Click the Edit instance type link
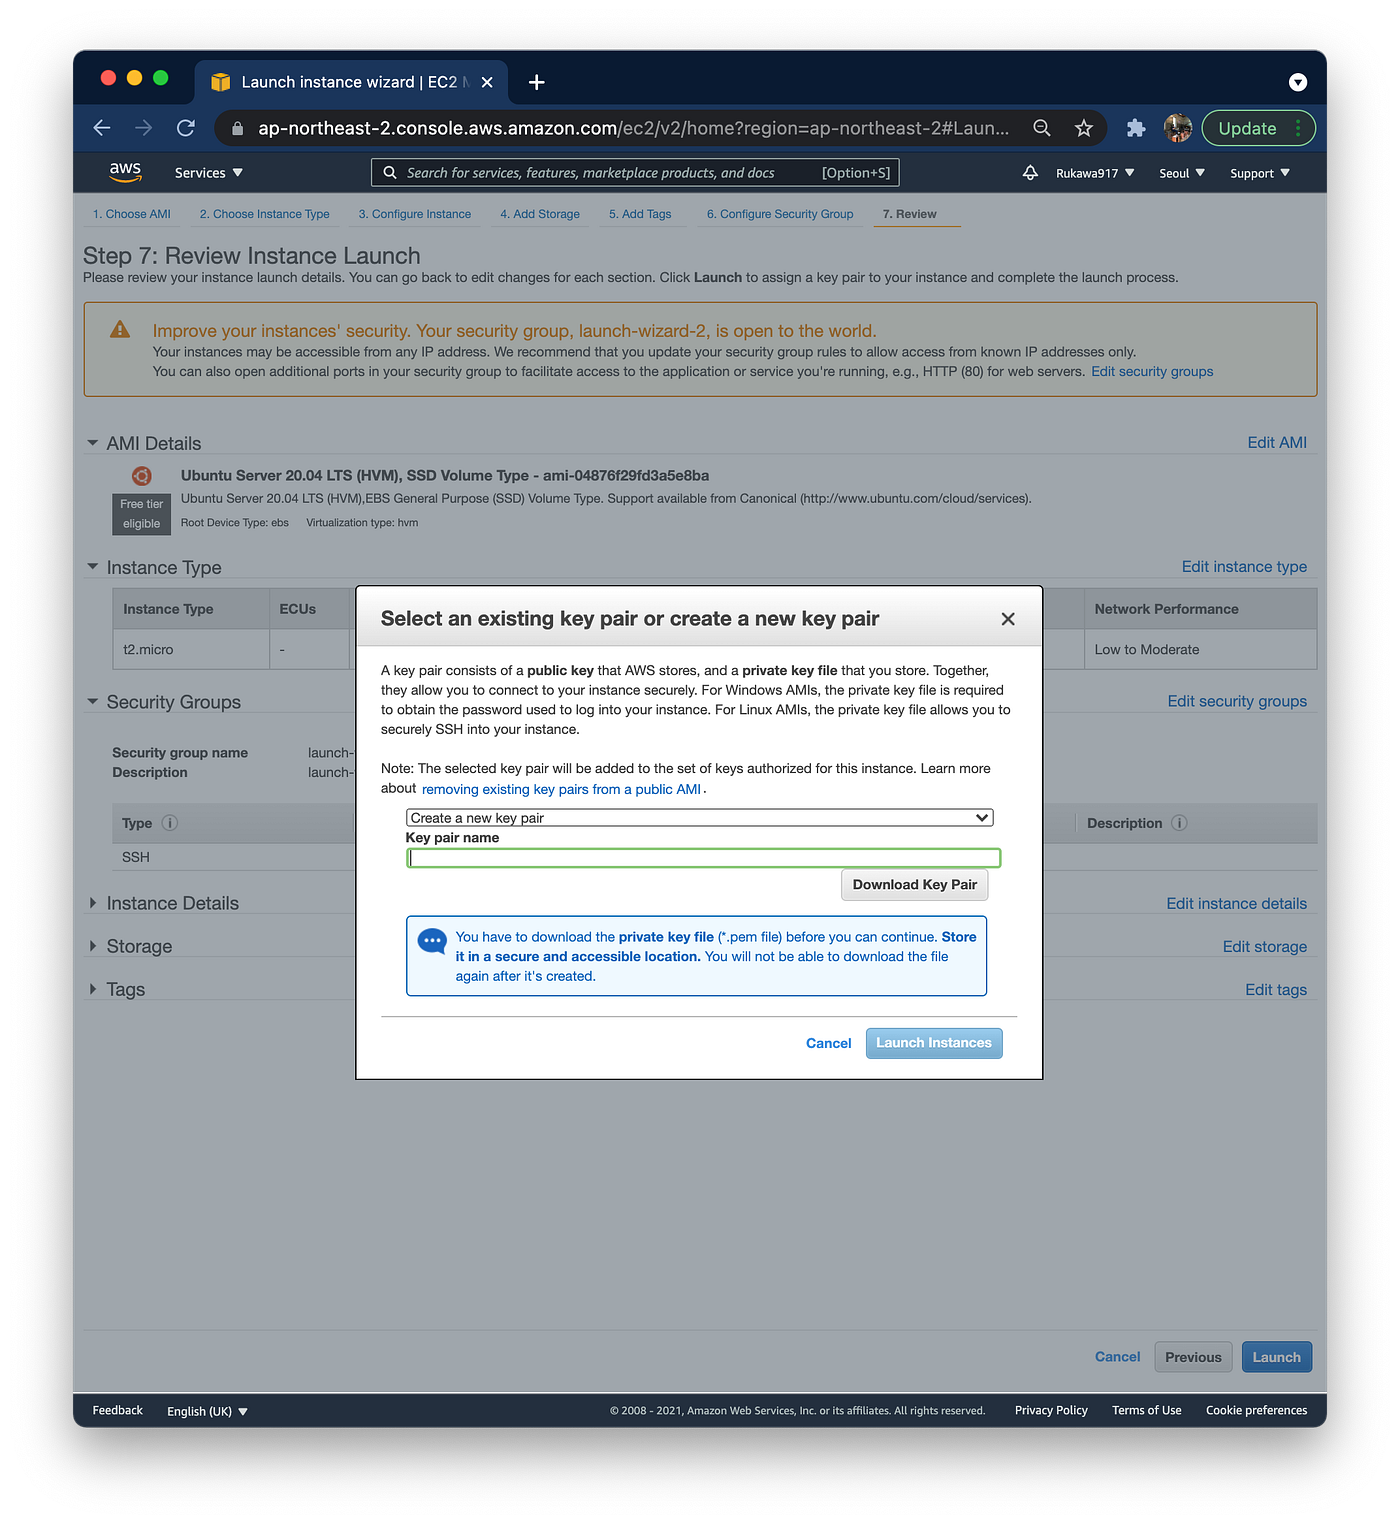Image resolution: width=1400 pixels, height=1524 pixels. tap(1244, 566)
